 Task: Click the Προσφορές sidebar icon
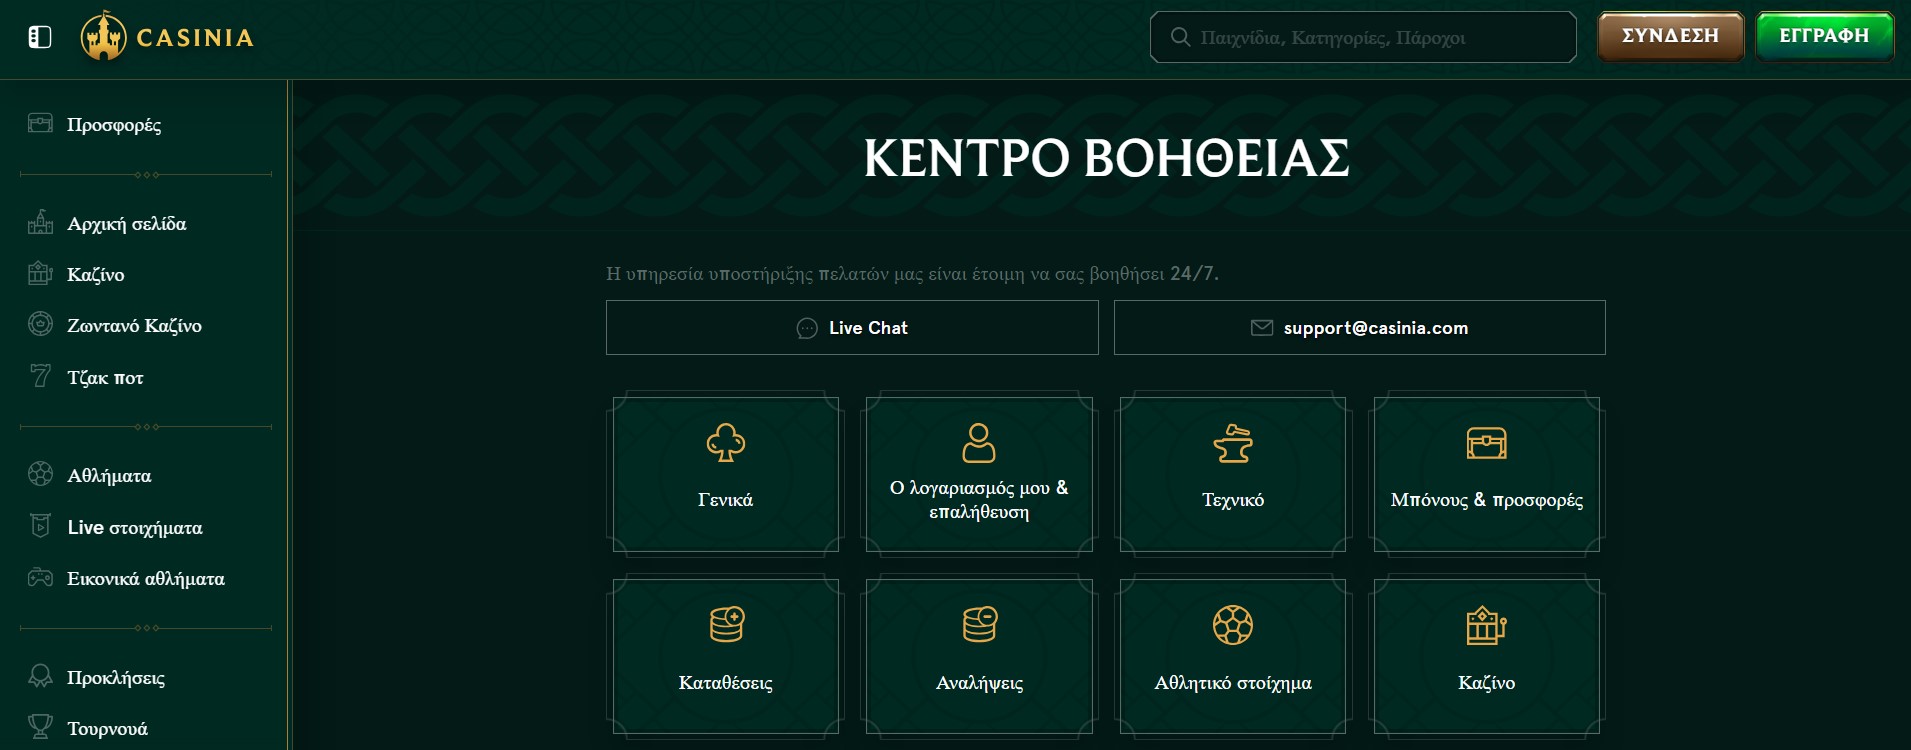(40, 124)
